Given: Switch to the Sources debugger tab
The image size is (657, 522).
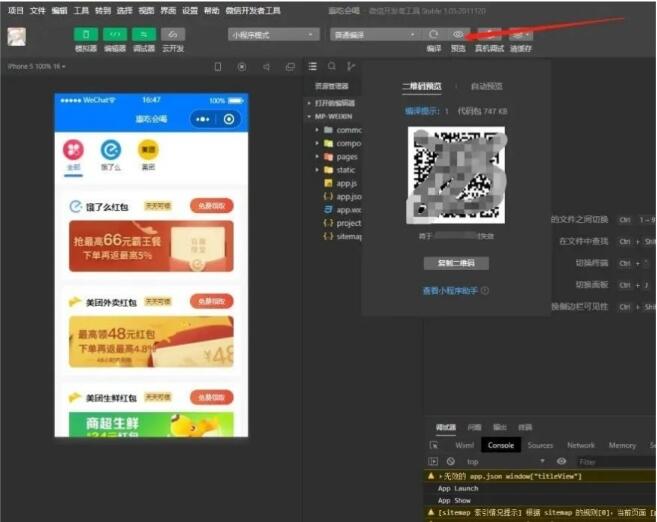Looking at the screenshot, I should pos(540,445).
